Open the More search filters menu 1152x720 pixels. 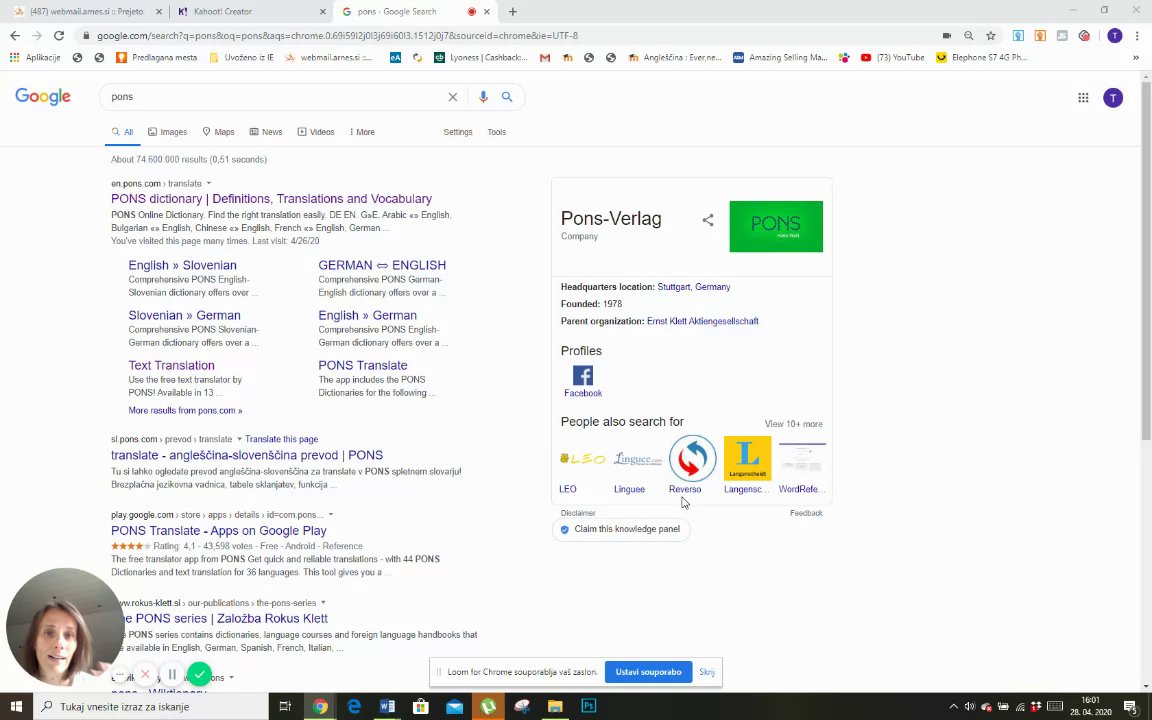click(362, 132)
